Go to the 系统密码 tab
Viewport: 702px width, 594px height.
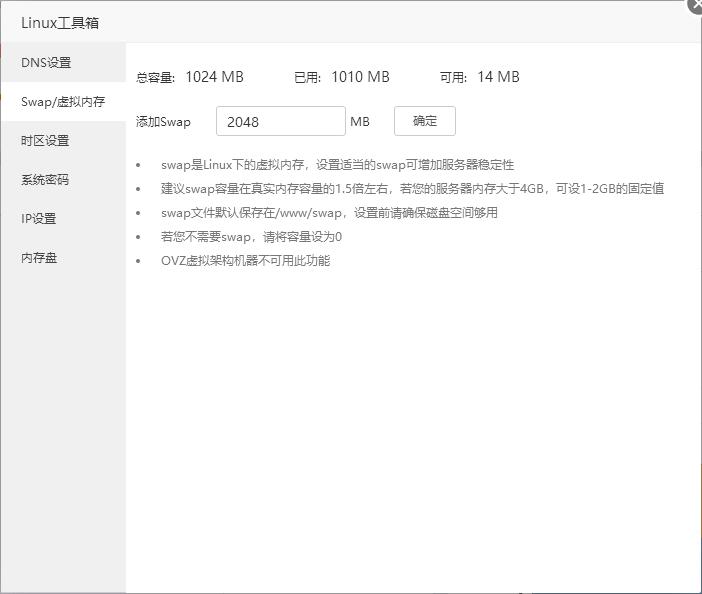(45, 180)
